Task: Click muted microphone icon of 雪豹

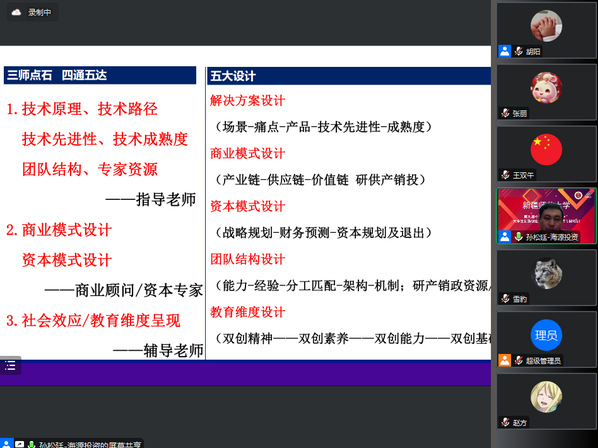Action: [505, 299]
